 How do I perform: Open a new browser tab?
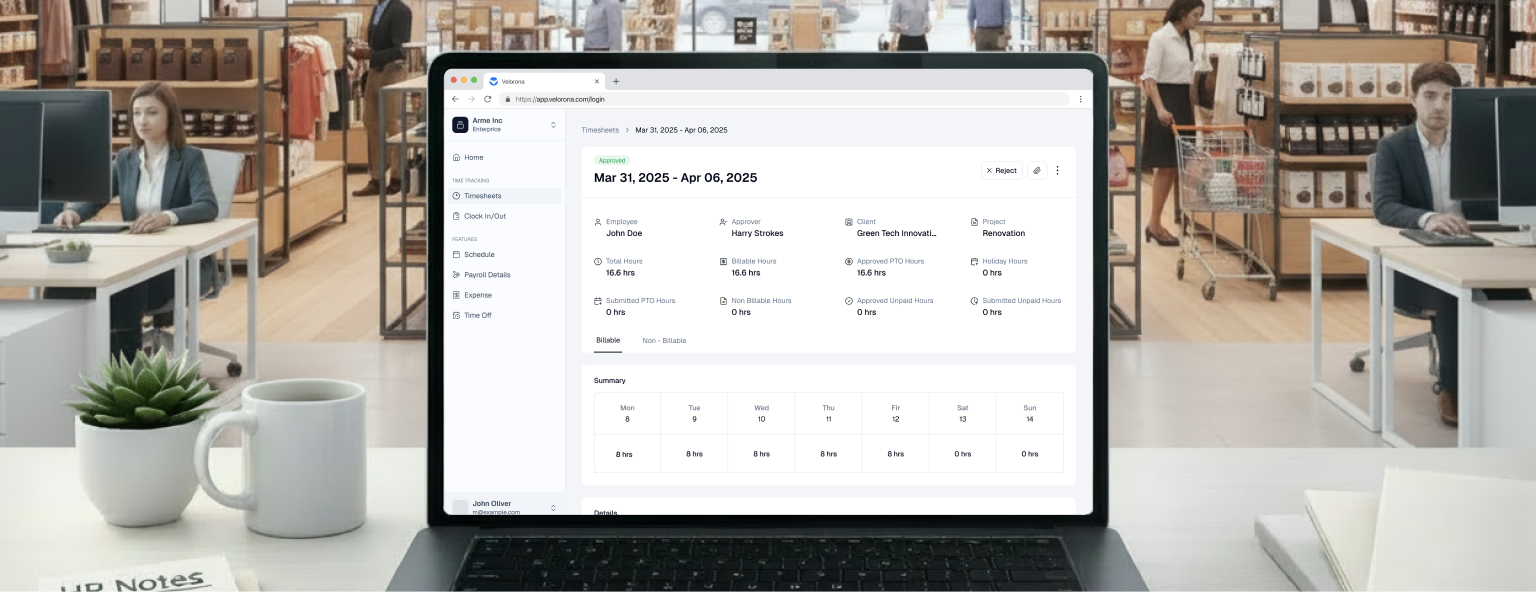click(616, 81)
